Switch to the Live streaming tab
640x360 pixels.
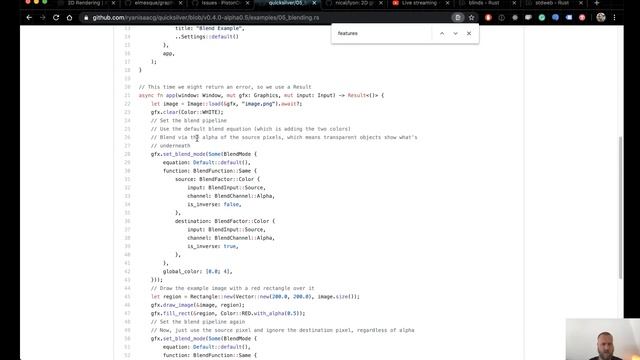click(418, 3)
